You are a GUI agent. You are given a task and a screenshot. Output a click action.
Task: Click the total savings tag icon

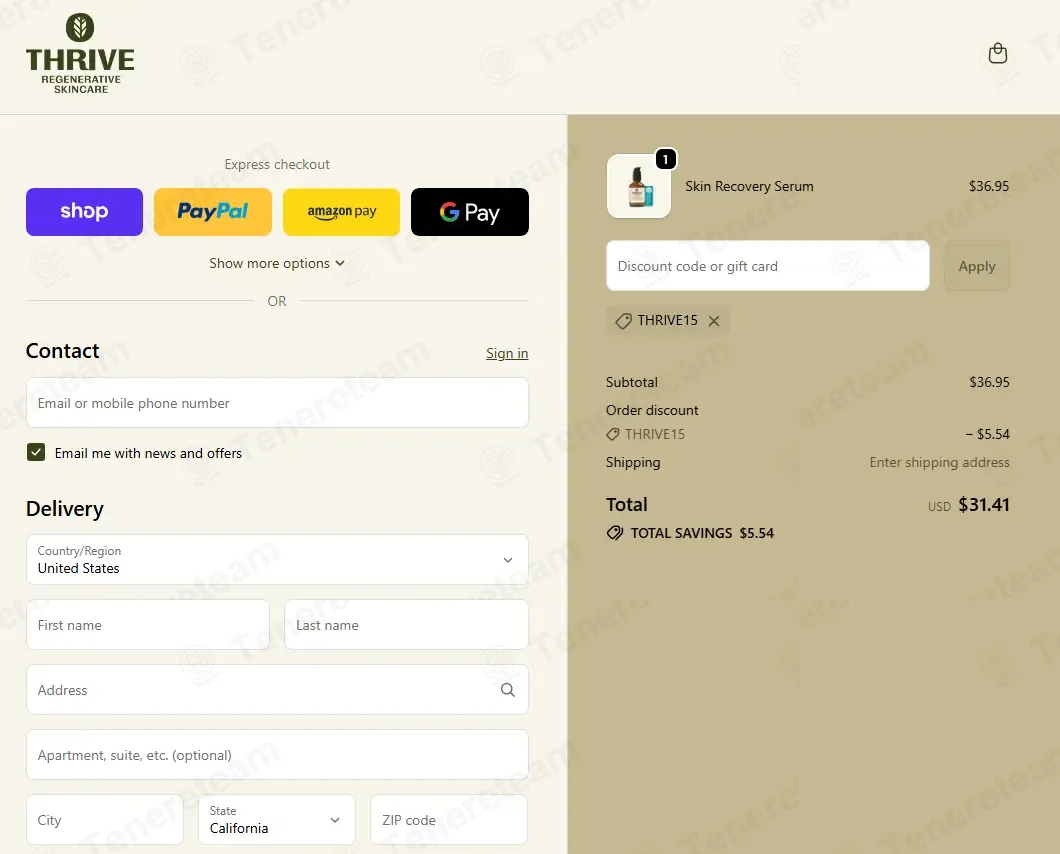(615, 533)
